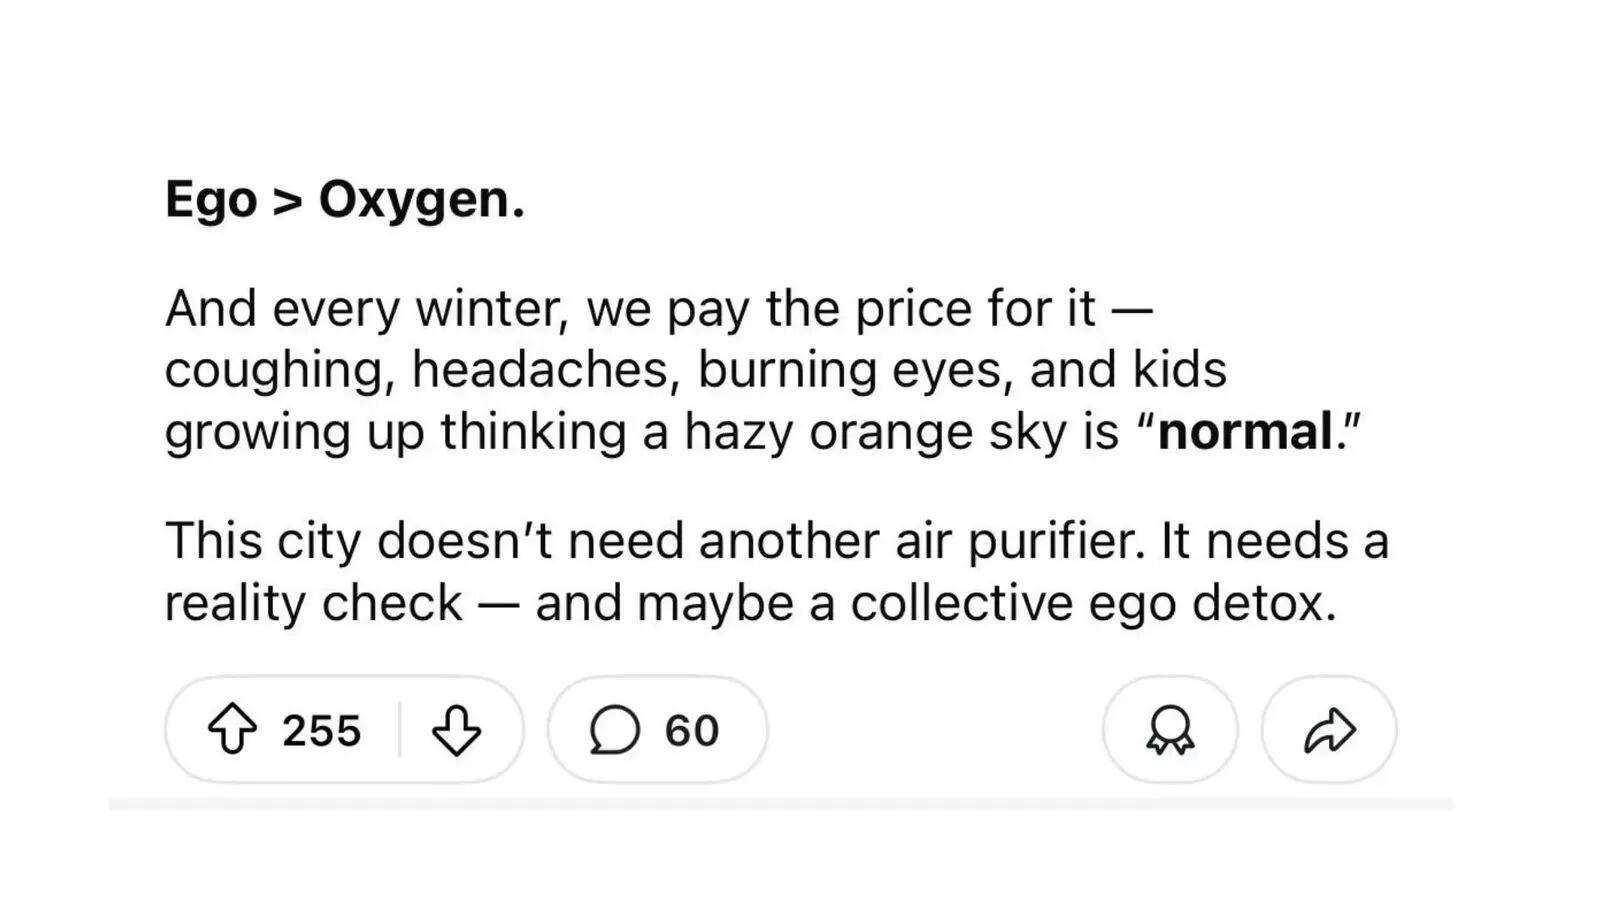The width and height of the screenshot is (1600, 900).
Task: Click the 255 vote score
Action: click(321, 731)
